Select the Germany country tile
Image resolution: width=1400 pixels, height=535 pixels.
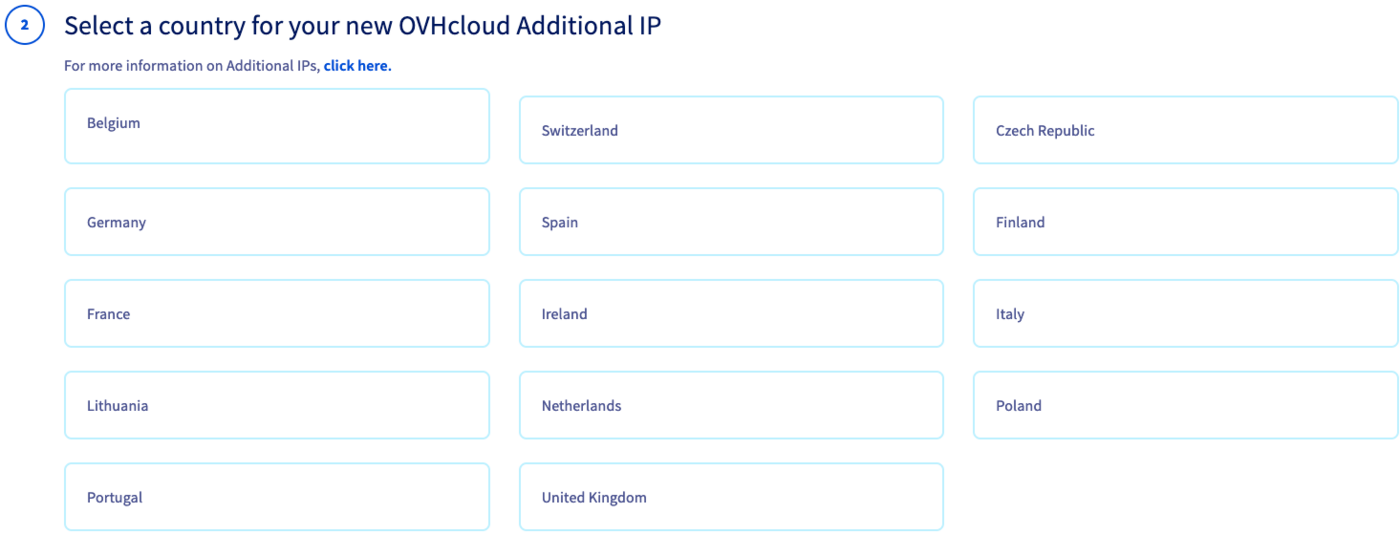tap(276, 222)
